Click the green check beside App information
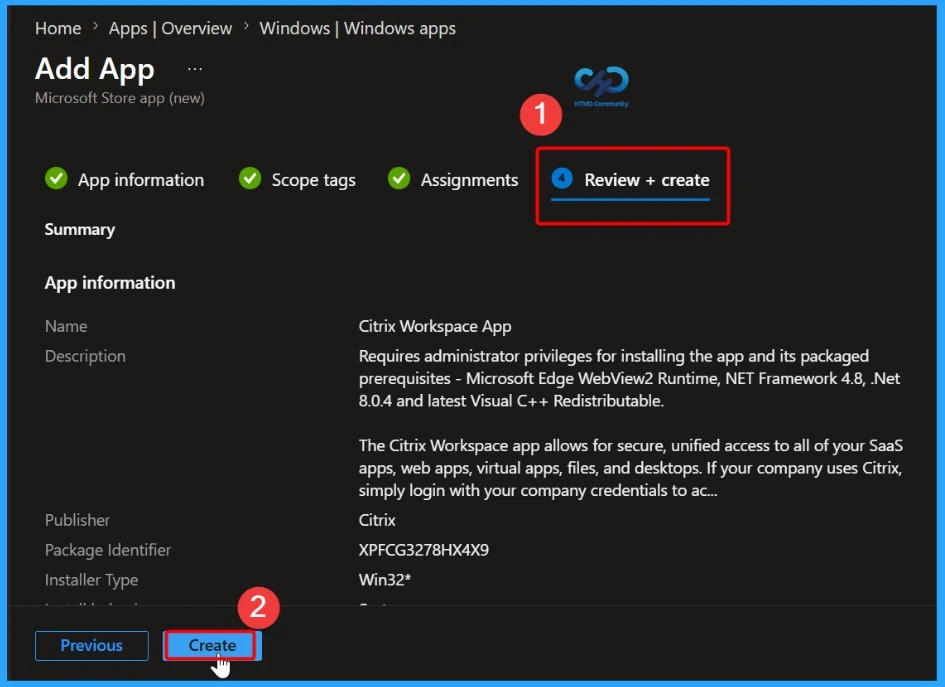Image resolution: width=945 pixels, height=687 pixels. (x=56, y=178)
